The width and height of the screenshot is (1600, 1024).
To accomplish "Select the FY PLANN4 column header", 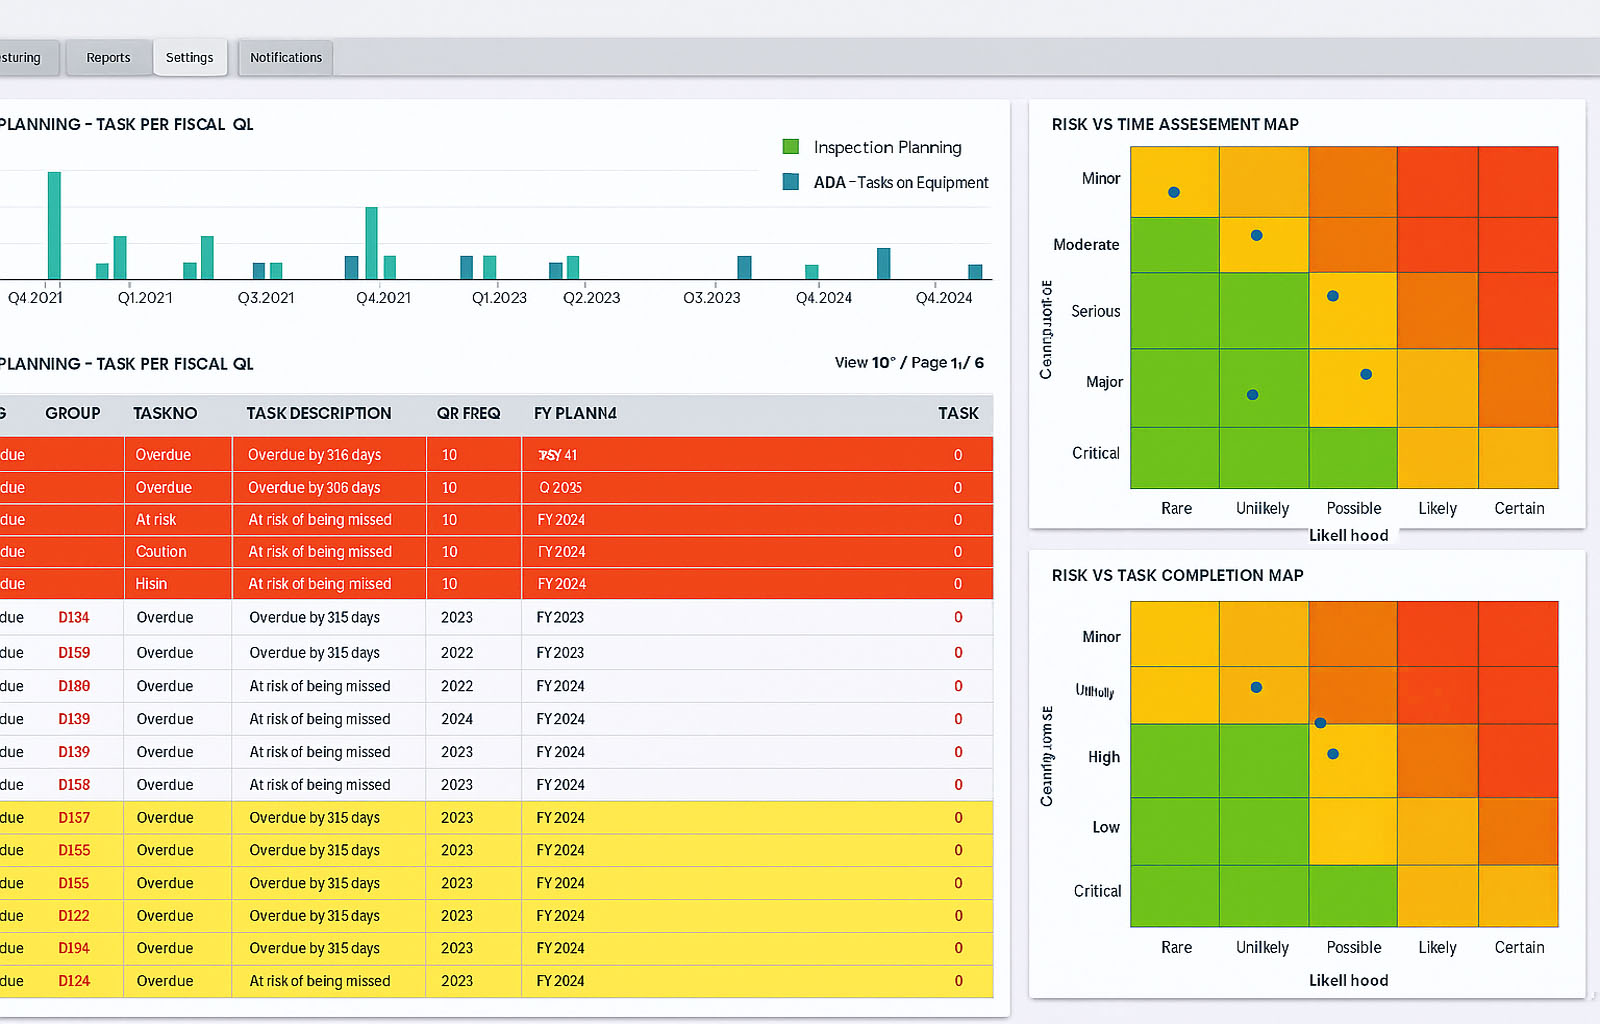I will pyautogui.click(x=575, y=413).
